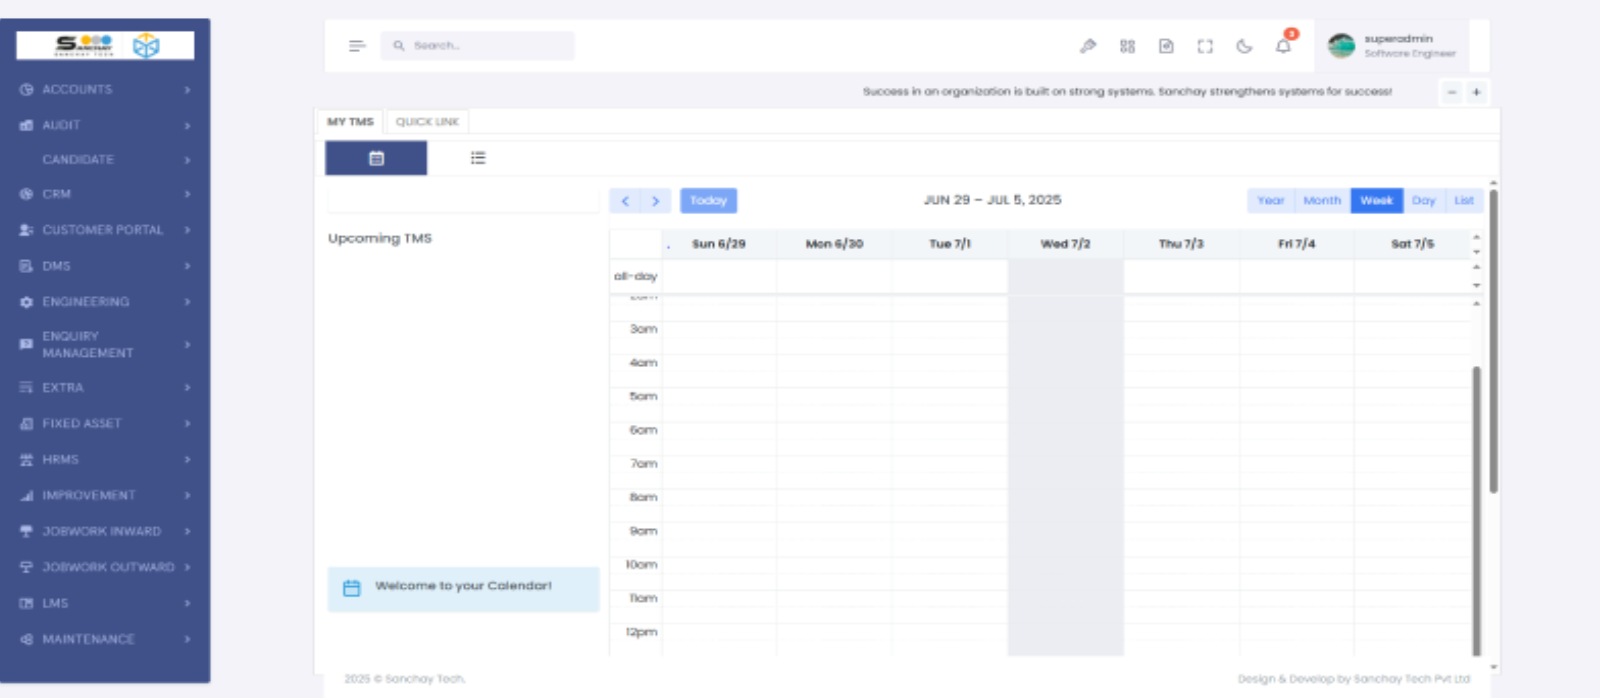1600x698 pixels.
Task: Click the hamburger menu icon in header
Action: click(357, 46)
